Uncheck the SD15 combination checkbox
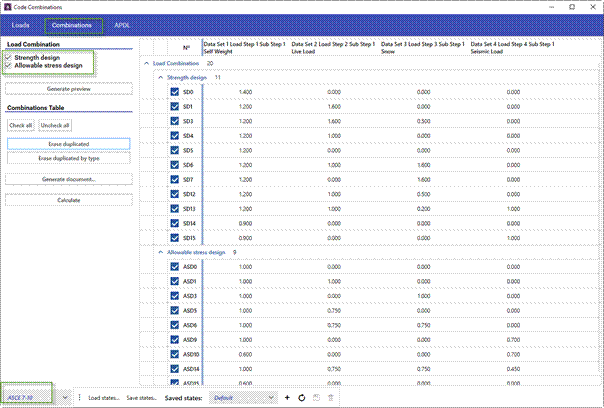This screenshot has width=604, height=408. pyautogui.click(x=174, y=238)
